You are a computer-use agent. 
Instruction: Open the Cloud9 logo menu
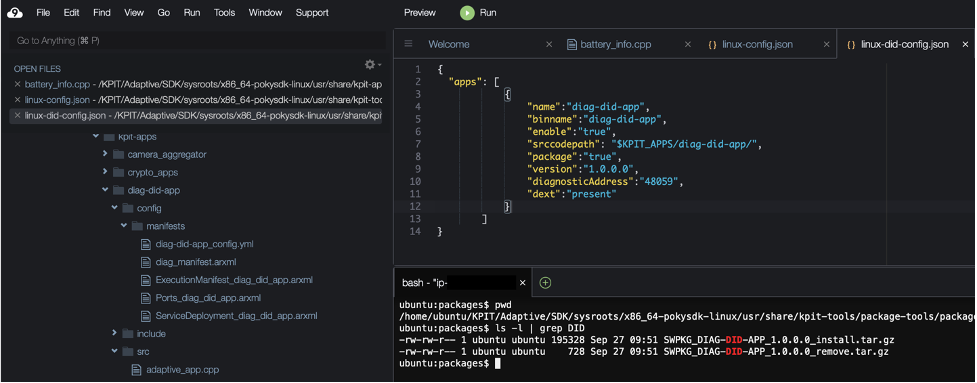15,12
